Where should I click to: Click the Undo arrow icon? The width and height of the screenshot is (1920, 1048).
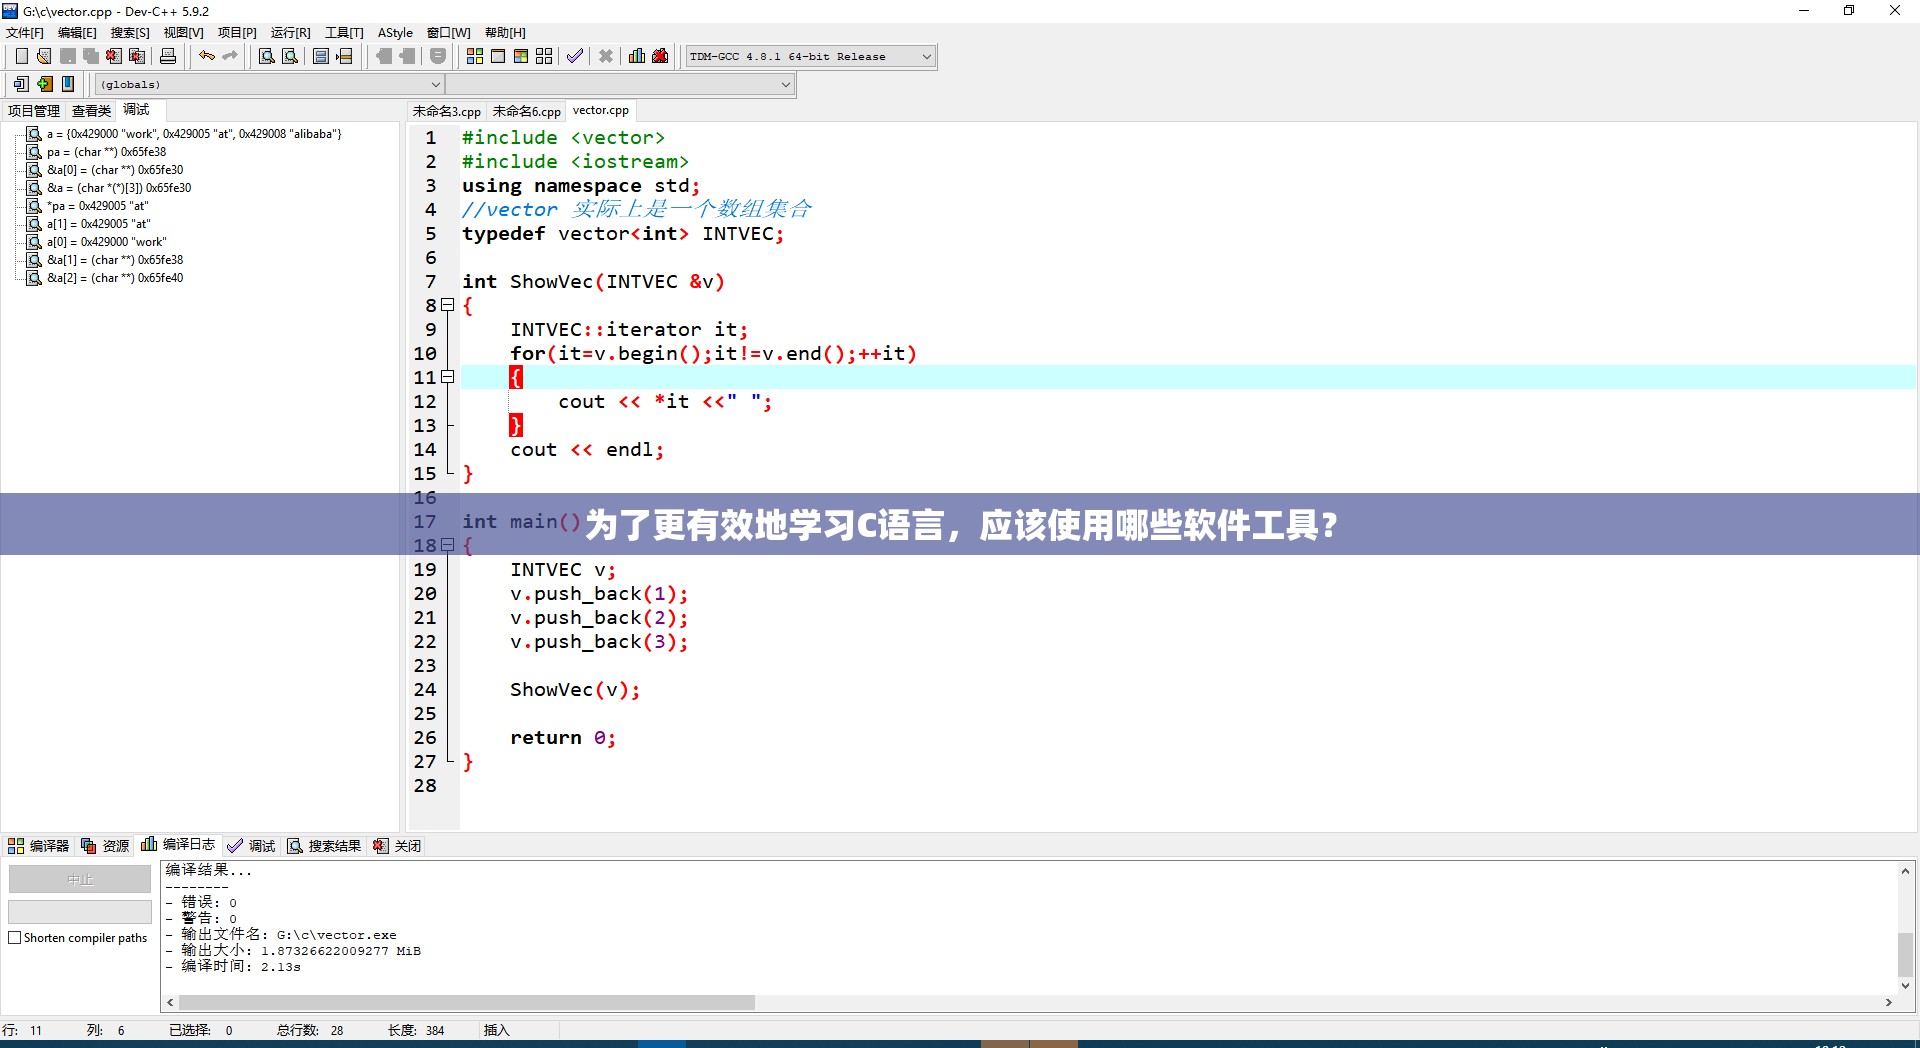207,57
